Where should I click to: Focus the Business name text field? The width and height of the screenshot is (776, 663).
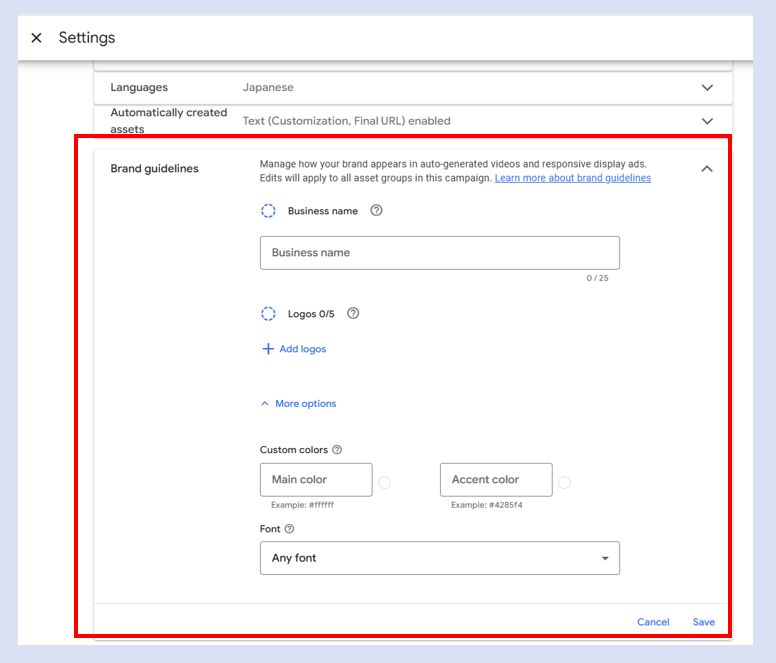439,253
